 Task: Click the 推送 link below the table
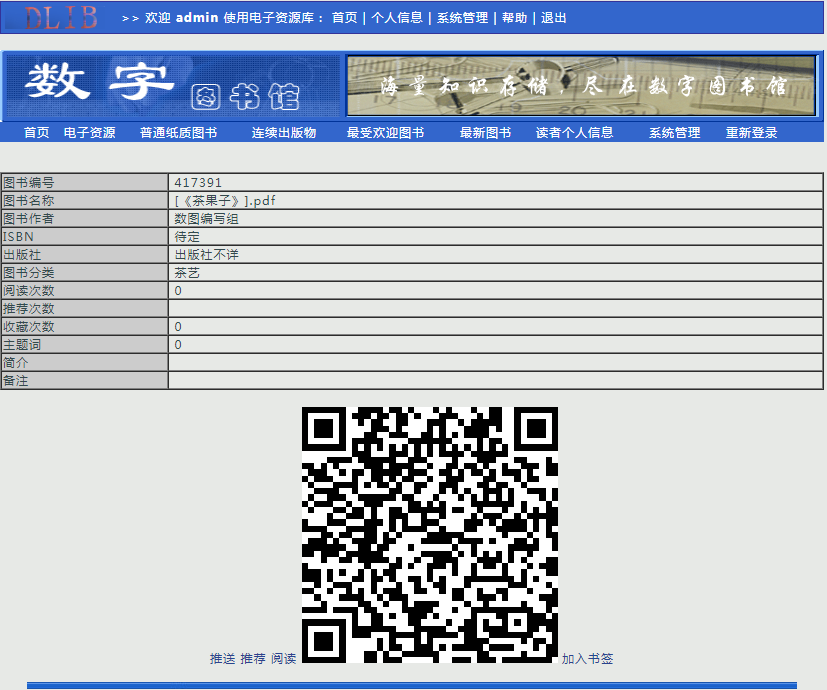pos(222,659)
